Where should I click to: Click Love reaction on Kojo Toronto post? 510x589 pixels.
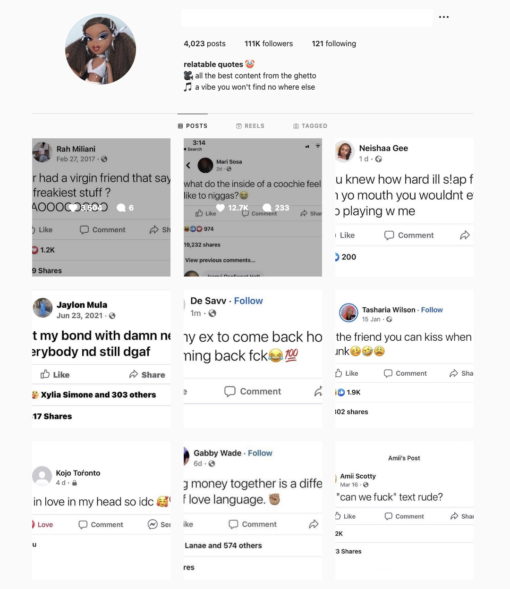(x=42, y=524)
